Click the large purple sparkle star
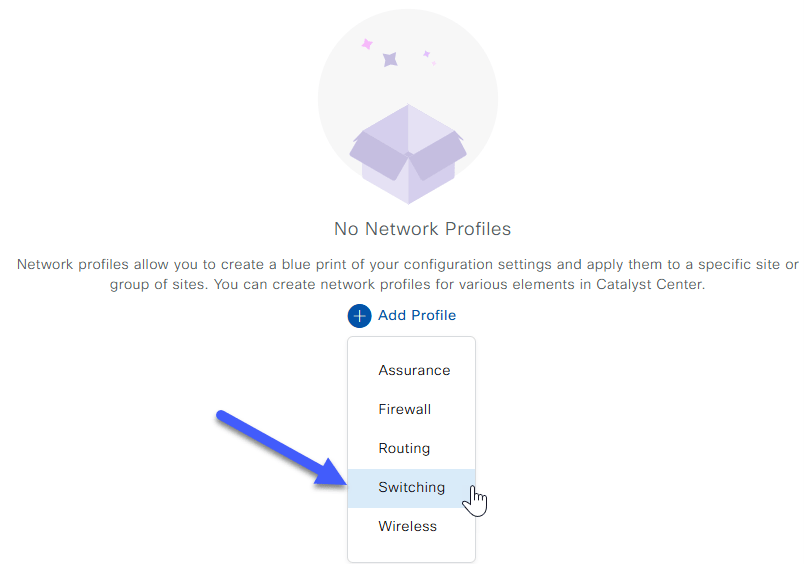The width and height of the screenshot is (804, 564). pyautogui.click(x=390, y=59)
